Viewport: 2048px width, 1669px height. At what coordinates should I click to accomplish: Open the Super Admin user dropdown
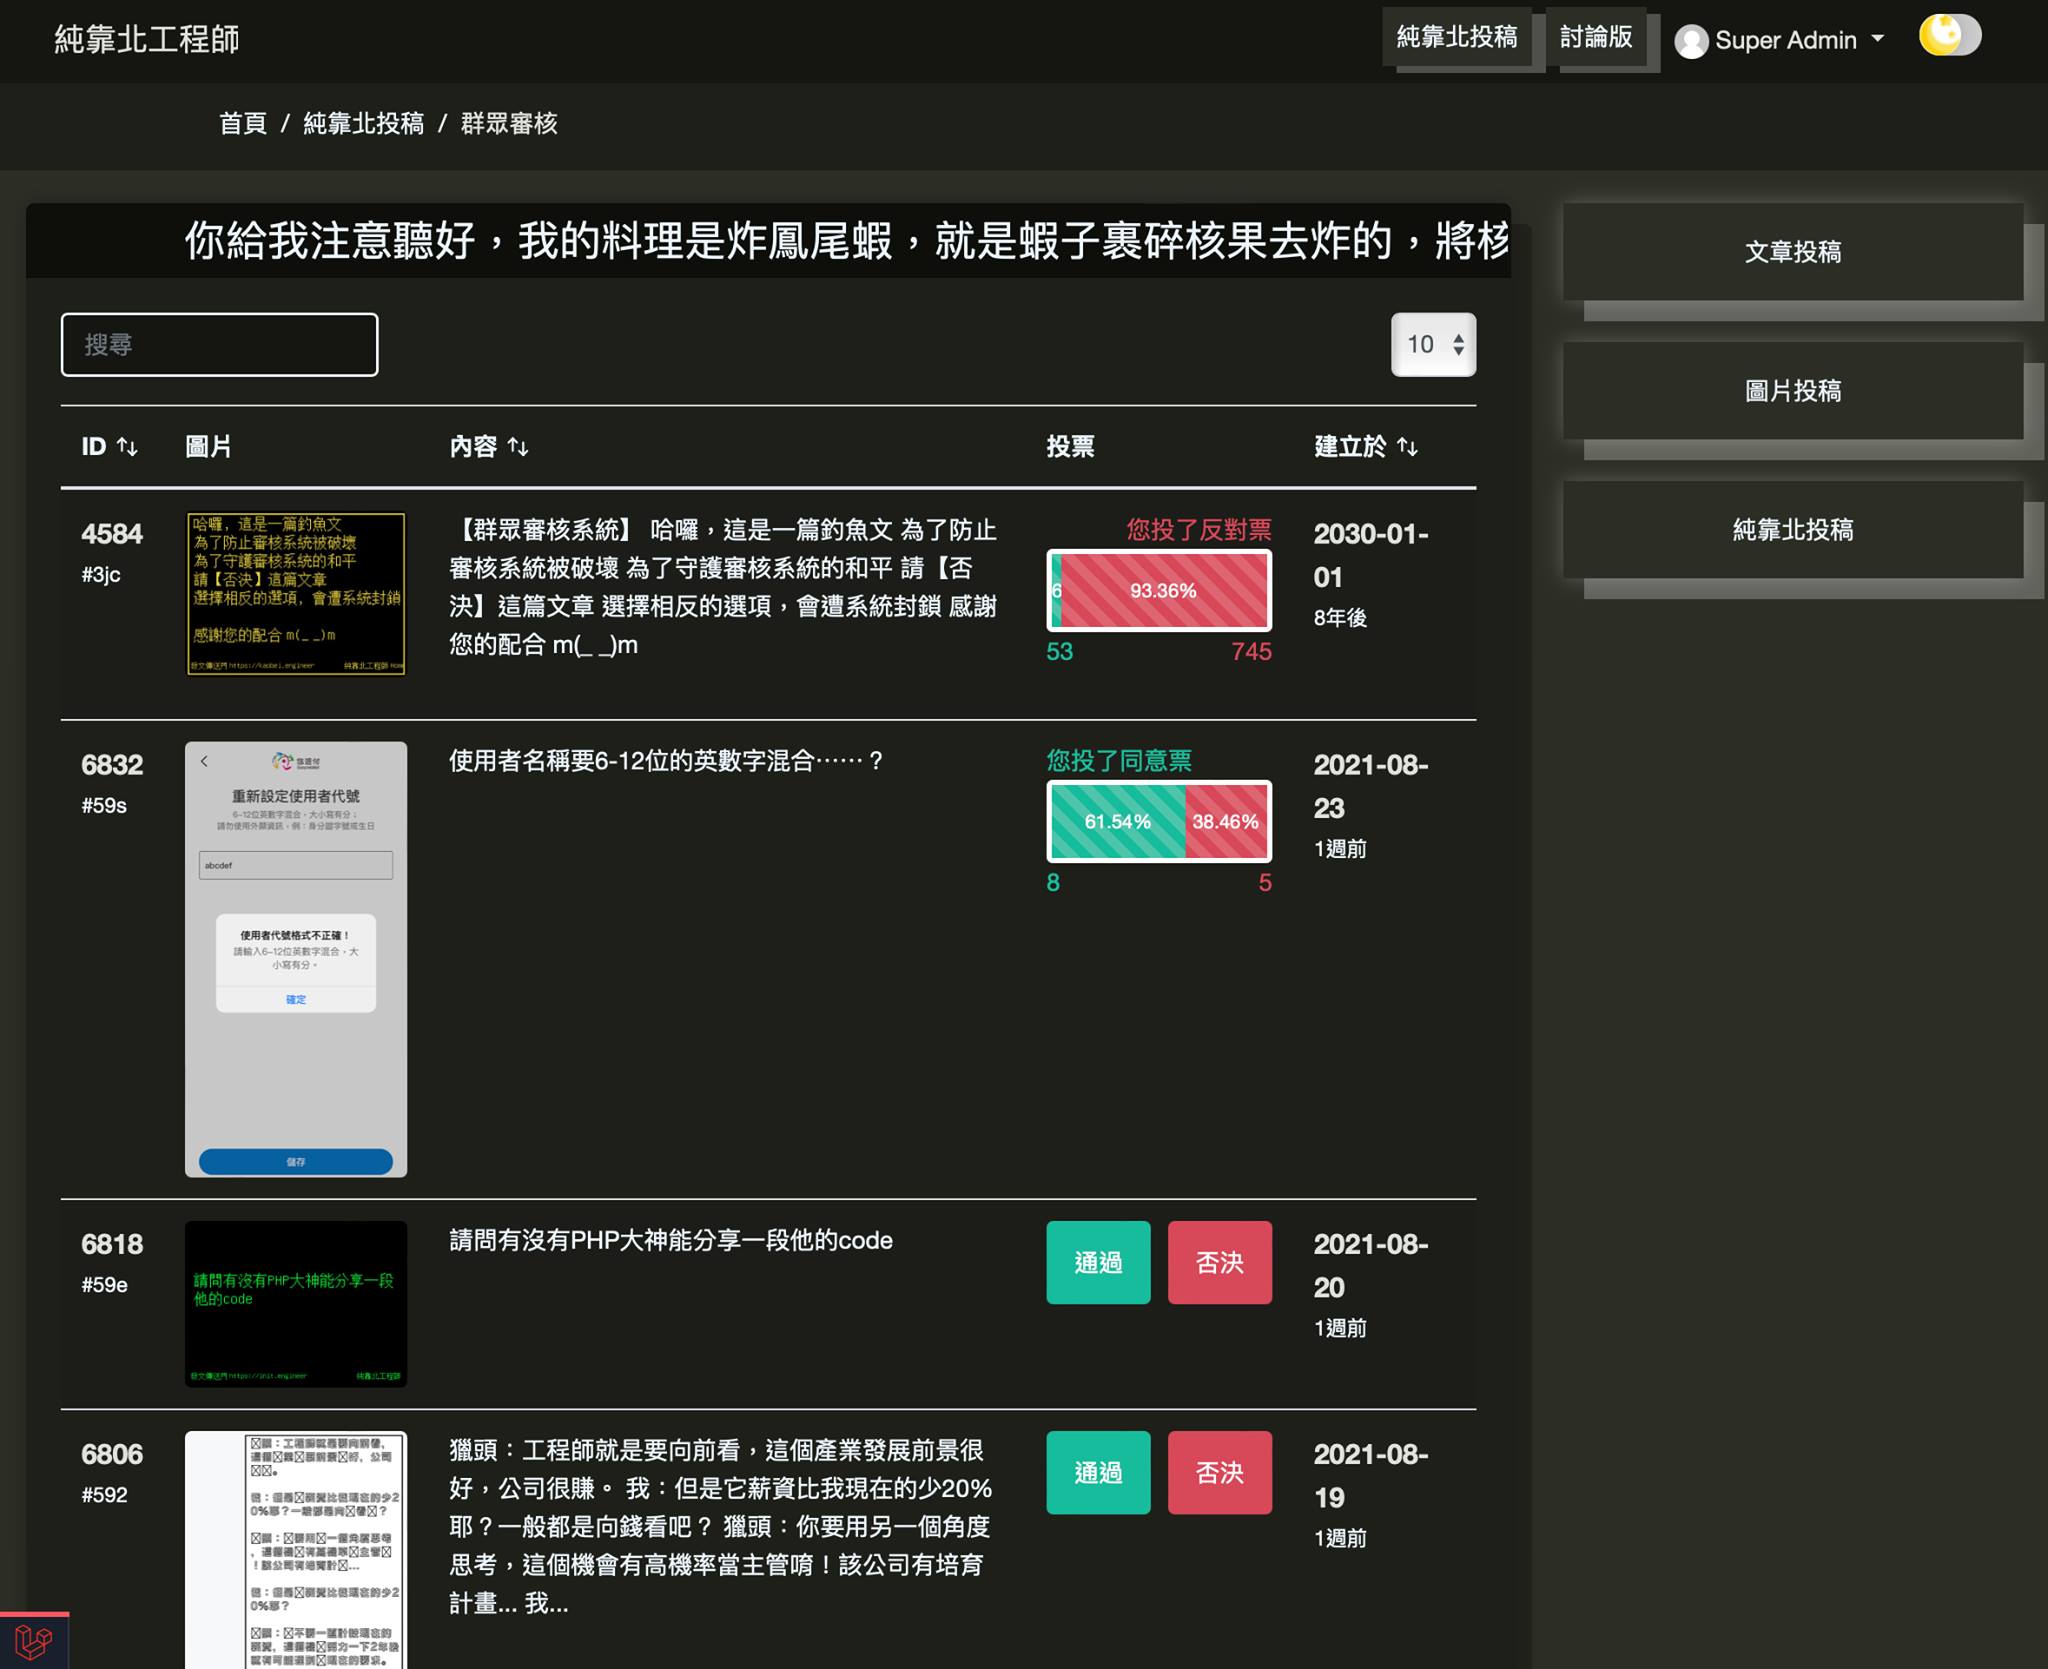tap(1780, 40)
